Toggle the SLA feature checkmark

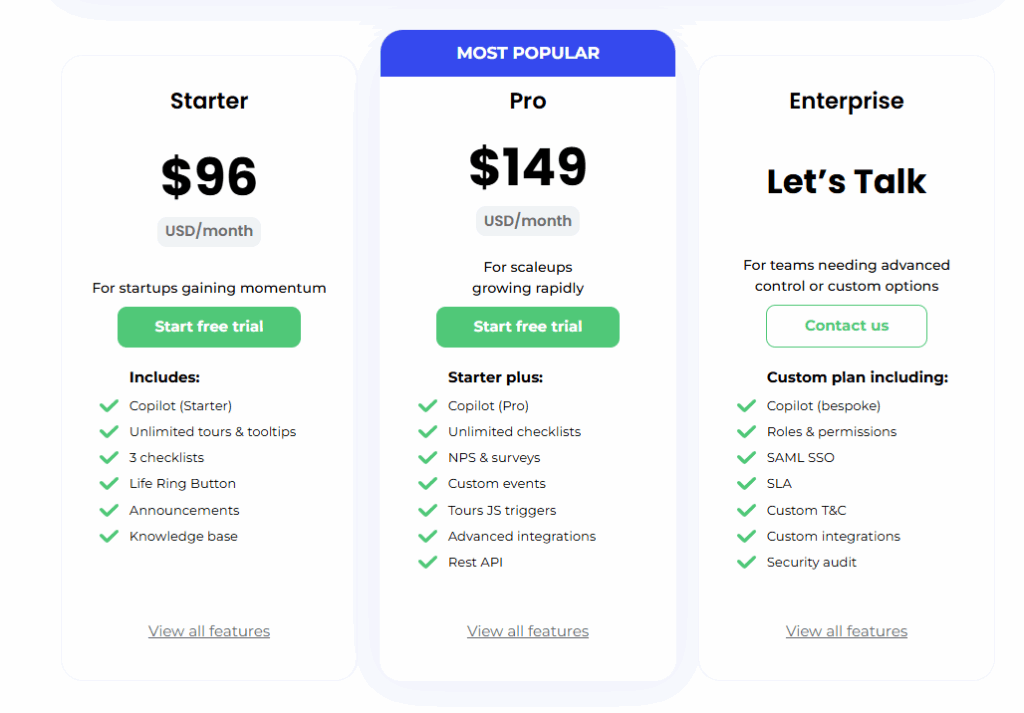(x=746, y=484)
